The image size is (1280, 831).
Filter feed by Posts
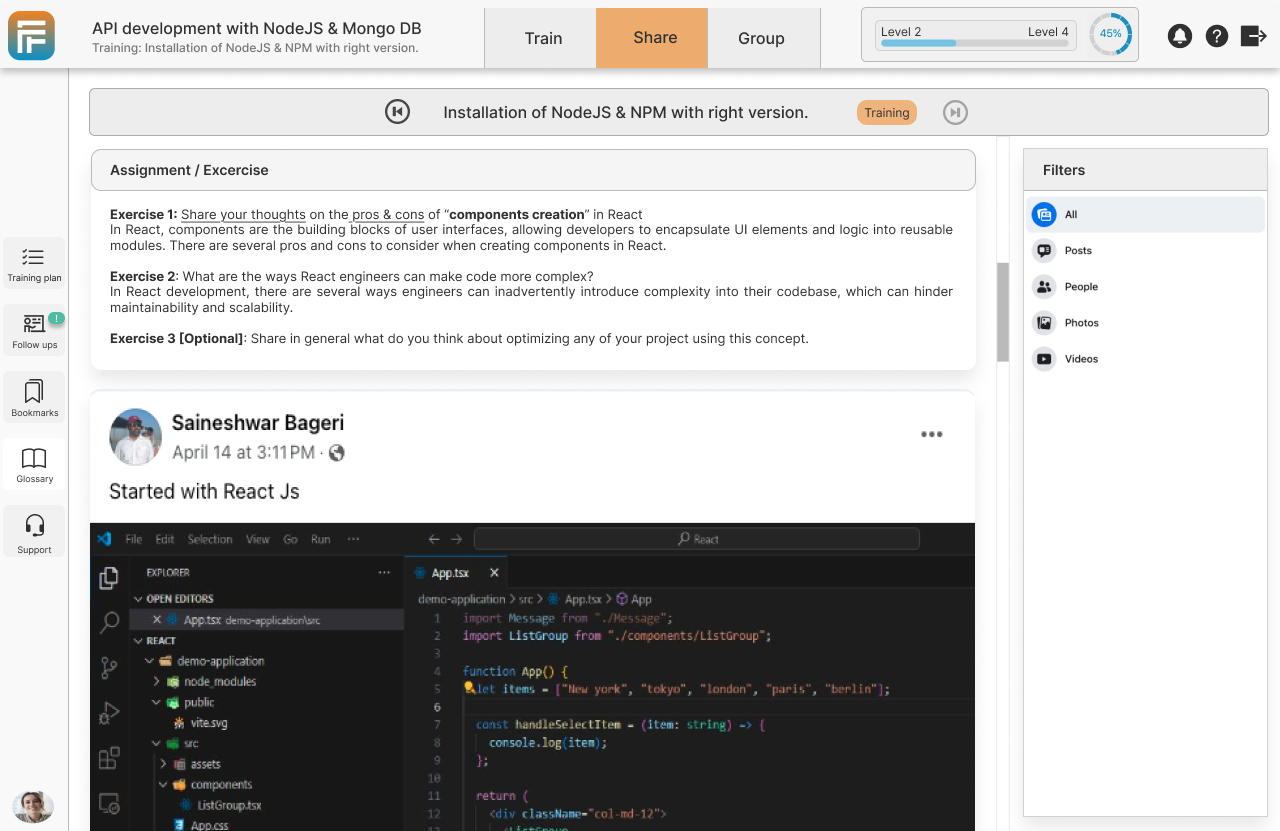coord(1077,251)
